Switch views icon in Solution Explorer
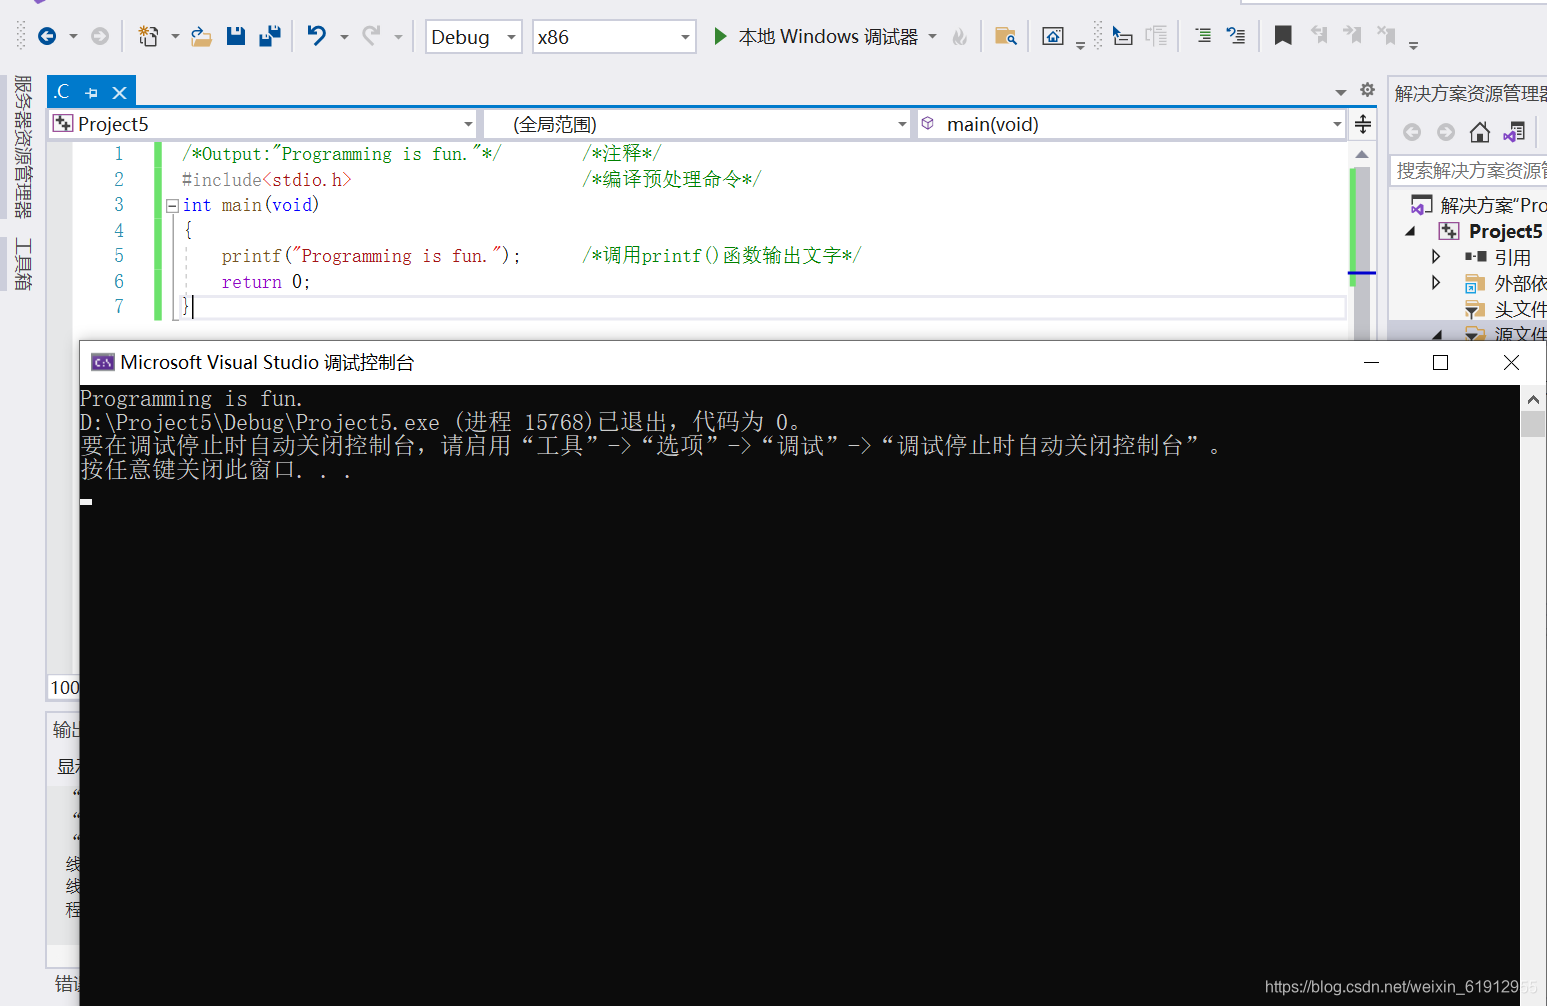 [x=1514, y=132]
